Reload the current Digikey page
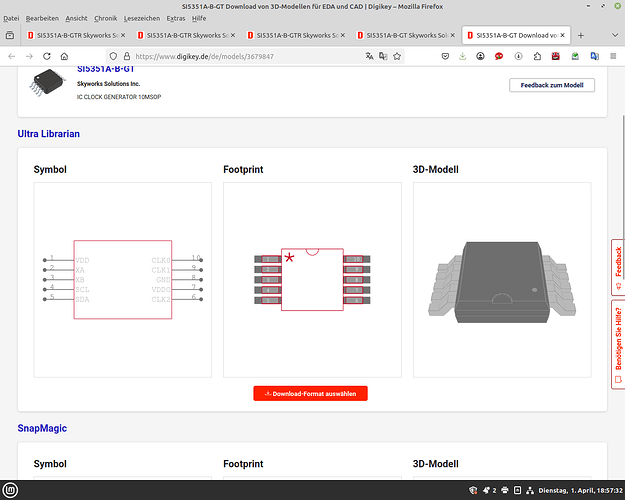Image resolution: width=625 pixels, height=500 pixels. [x=47, y=56]
